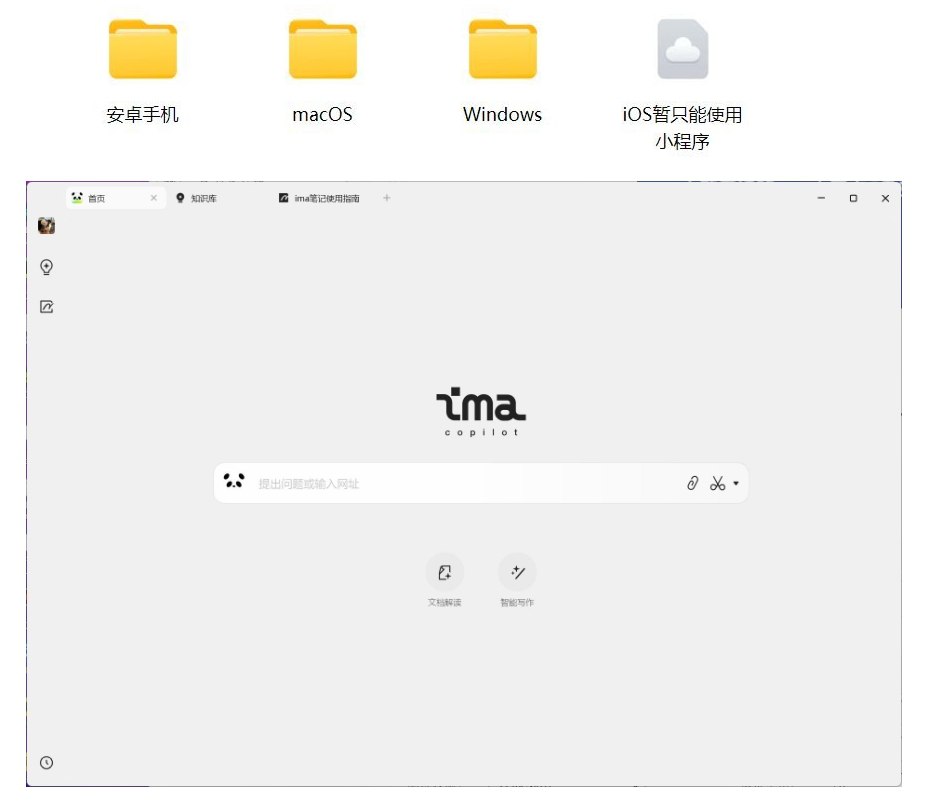Click your avatar at the top of sidebar
This screenshot has height=801, width=928.
point(46,226)
